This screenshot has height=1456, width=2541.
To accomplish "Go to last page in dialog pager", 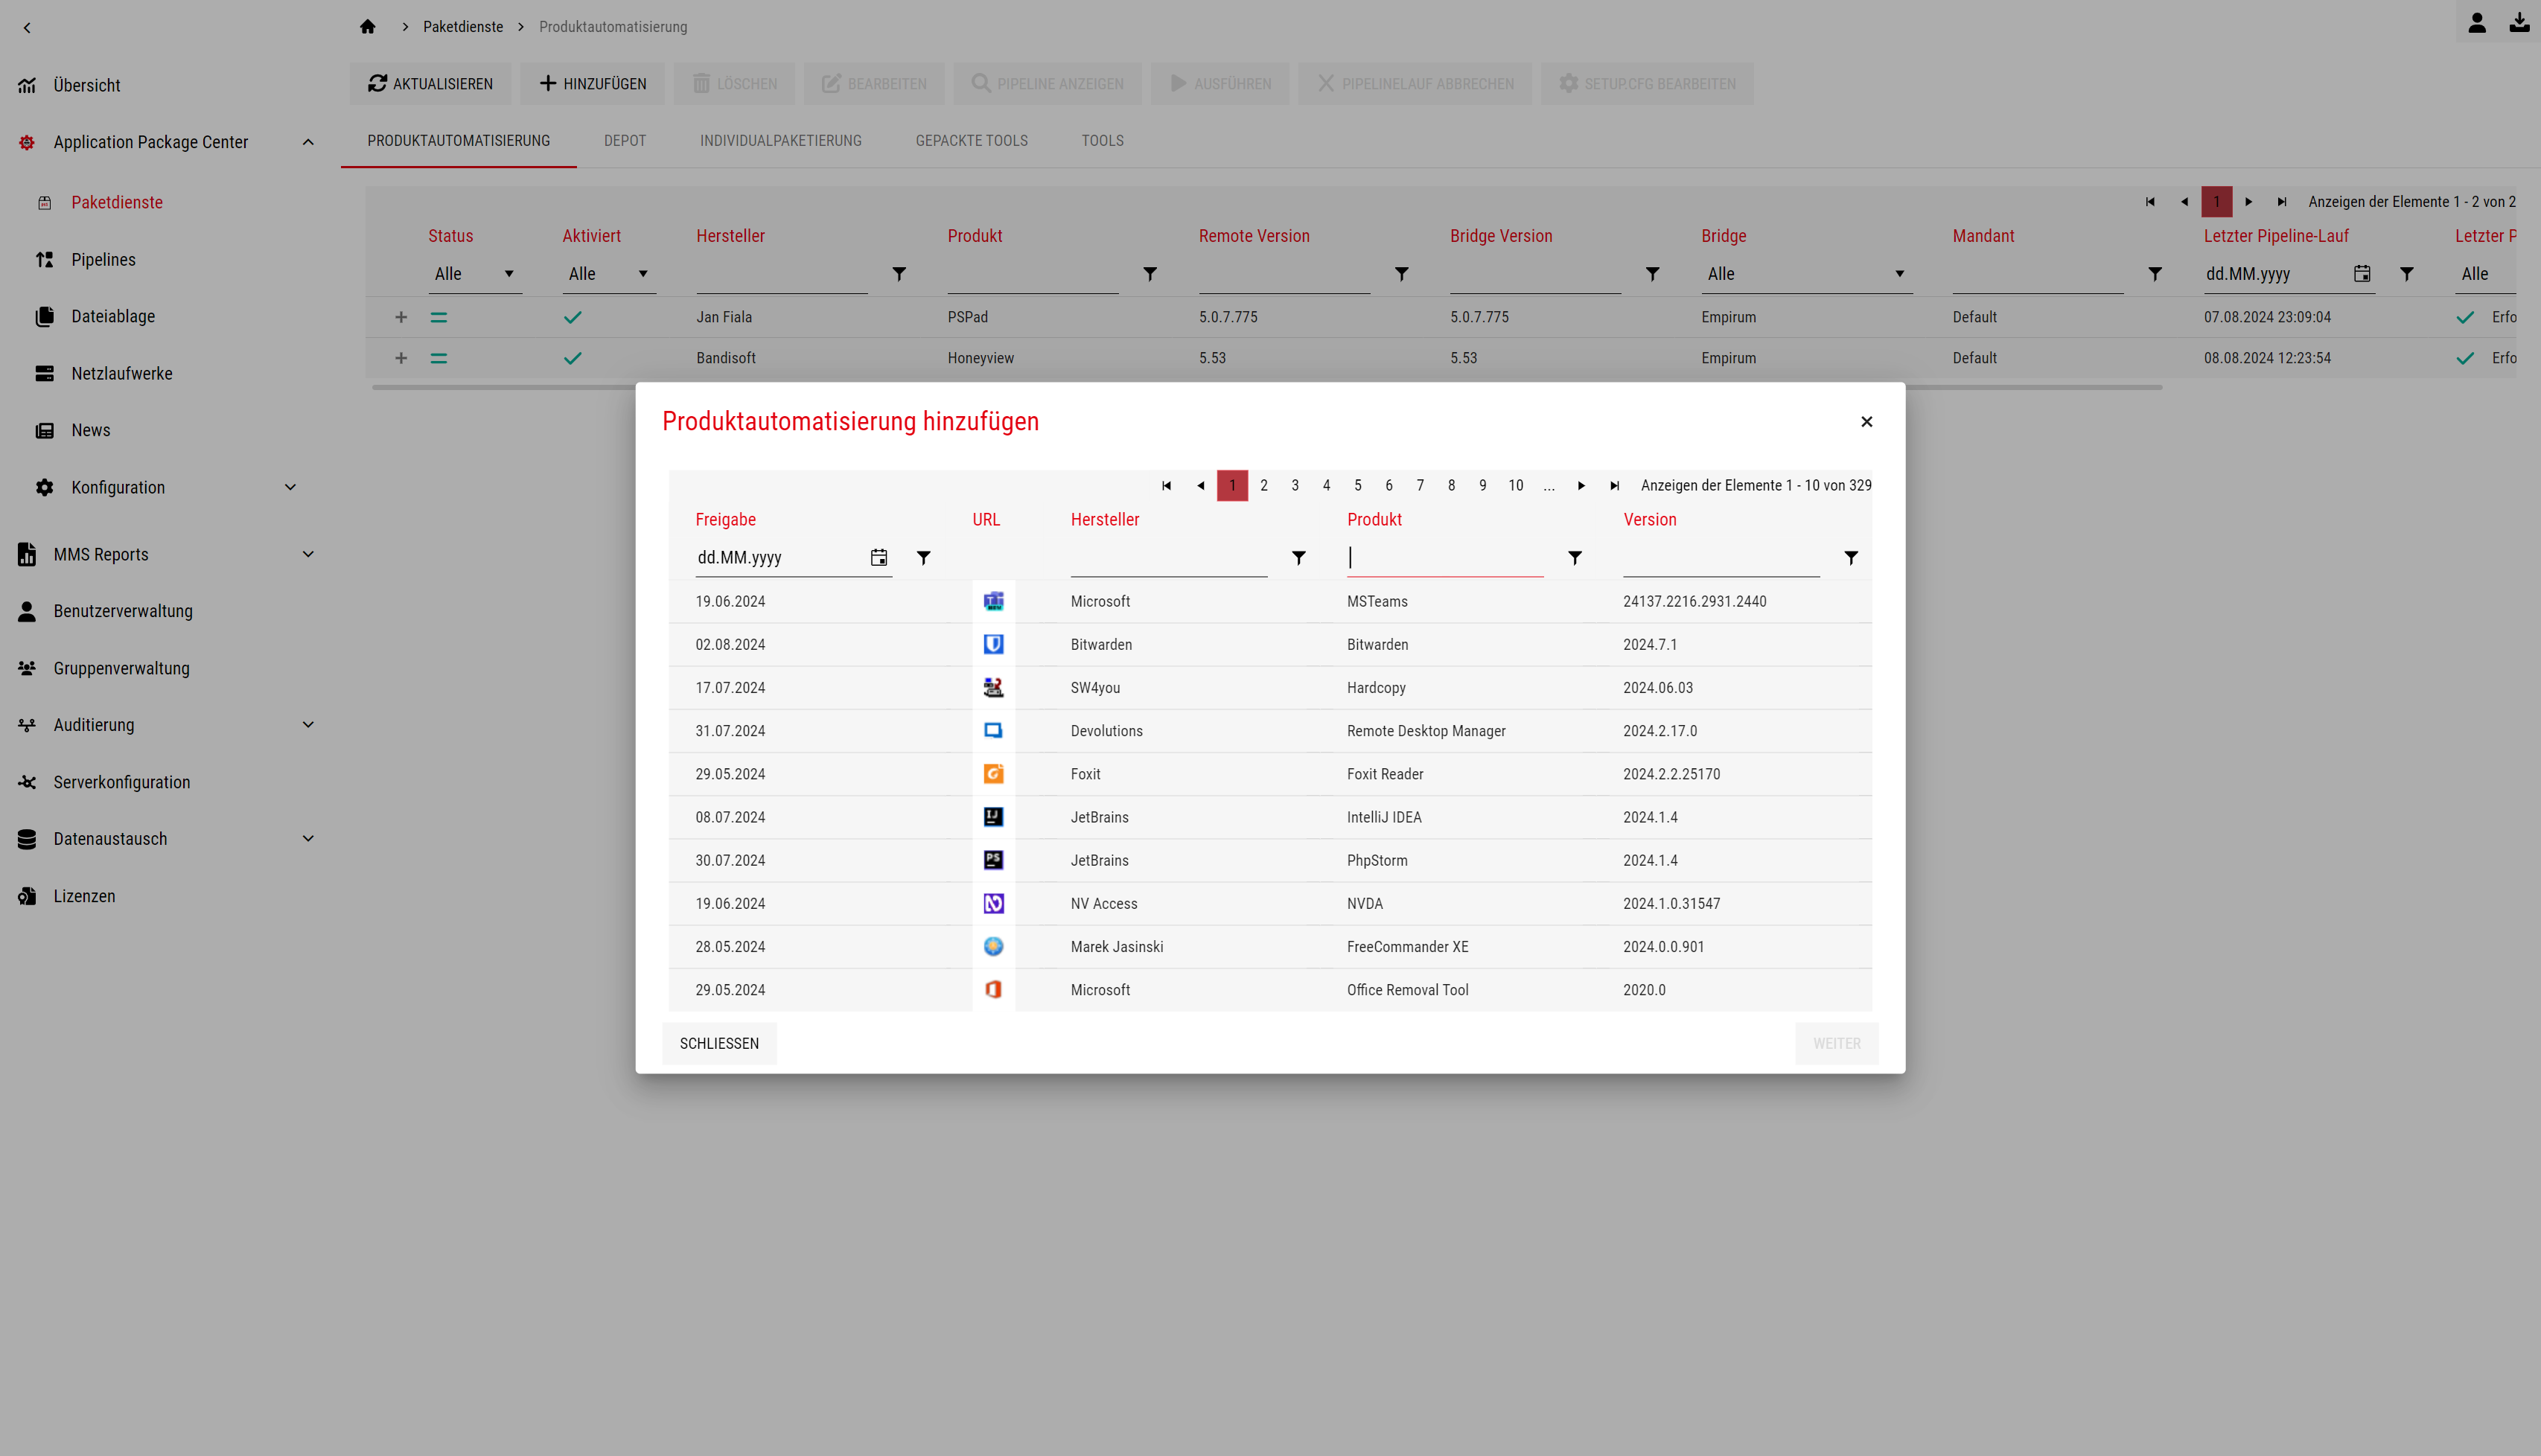I will point(1614,485).
